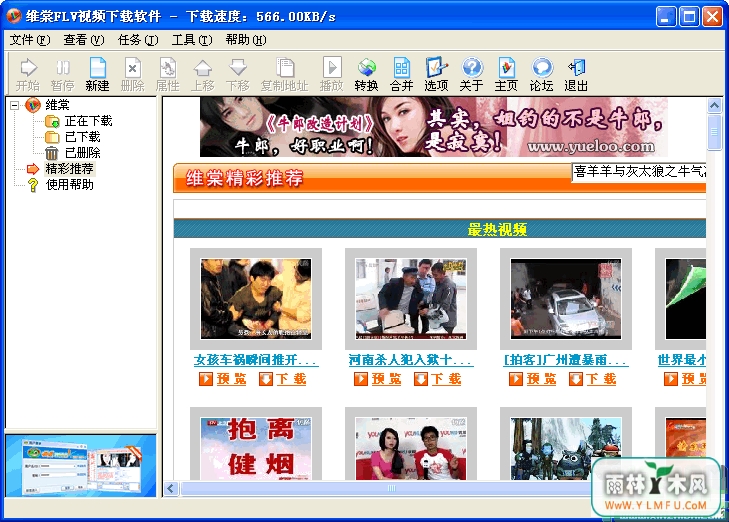Open video thumbnail [拍客]广州遭暴雨
Screen dimensions: 729x522
point(566,299)
